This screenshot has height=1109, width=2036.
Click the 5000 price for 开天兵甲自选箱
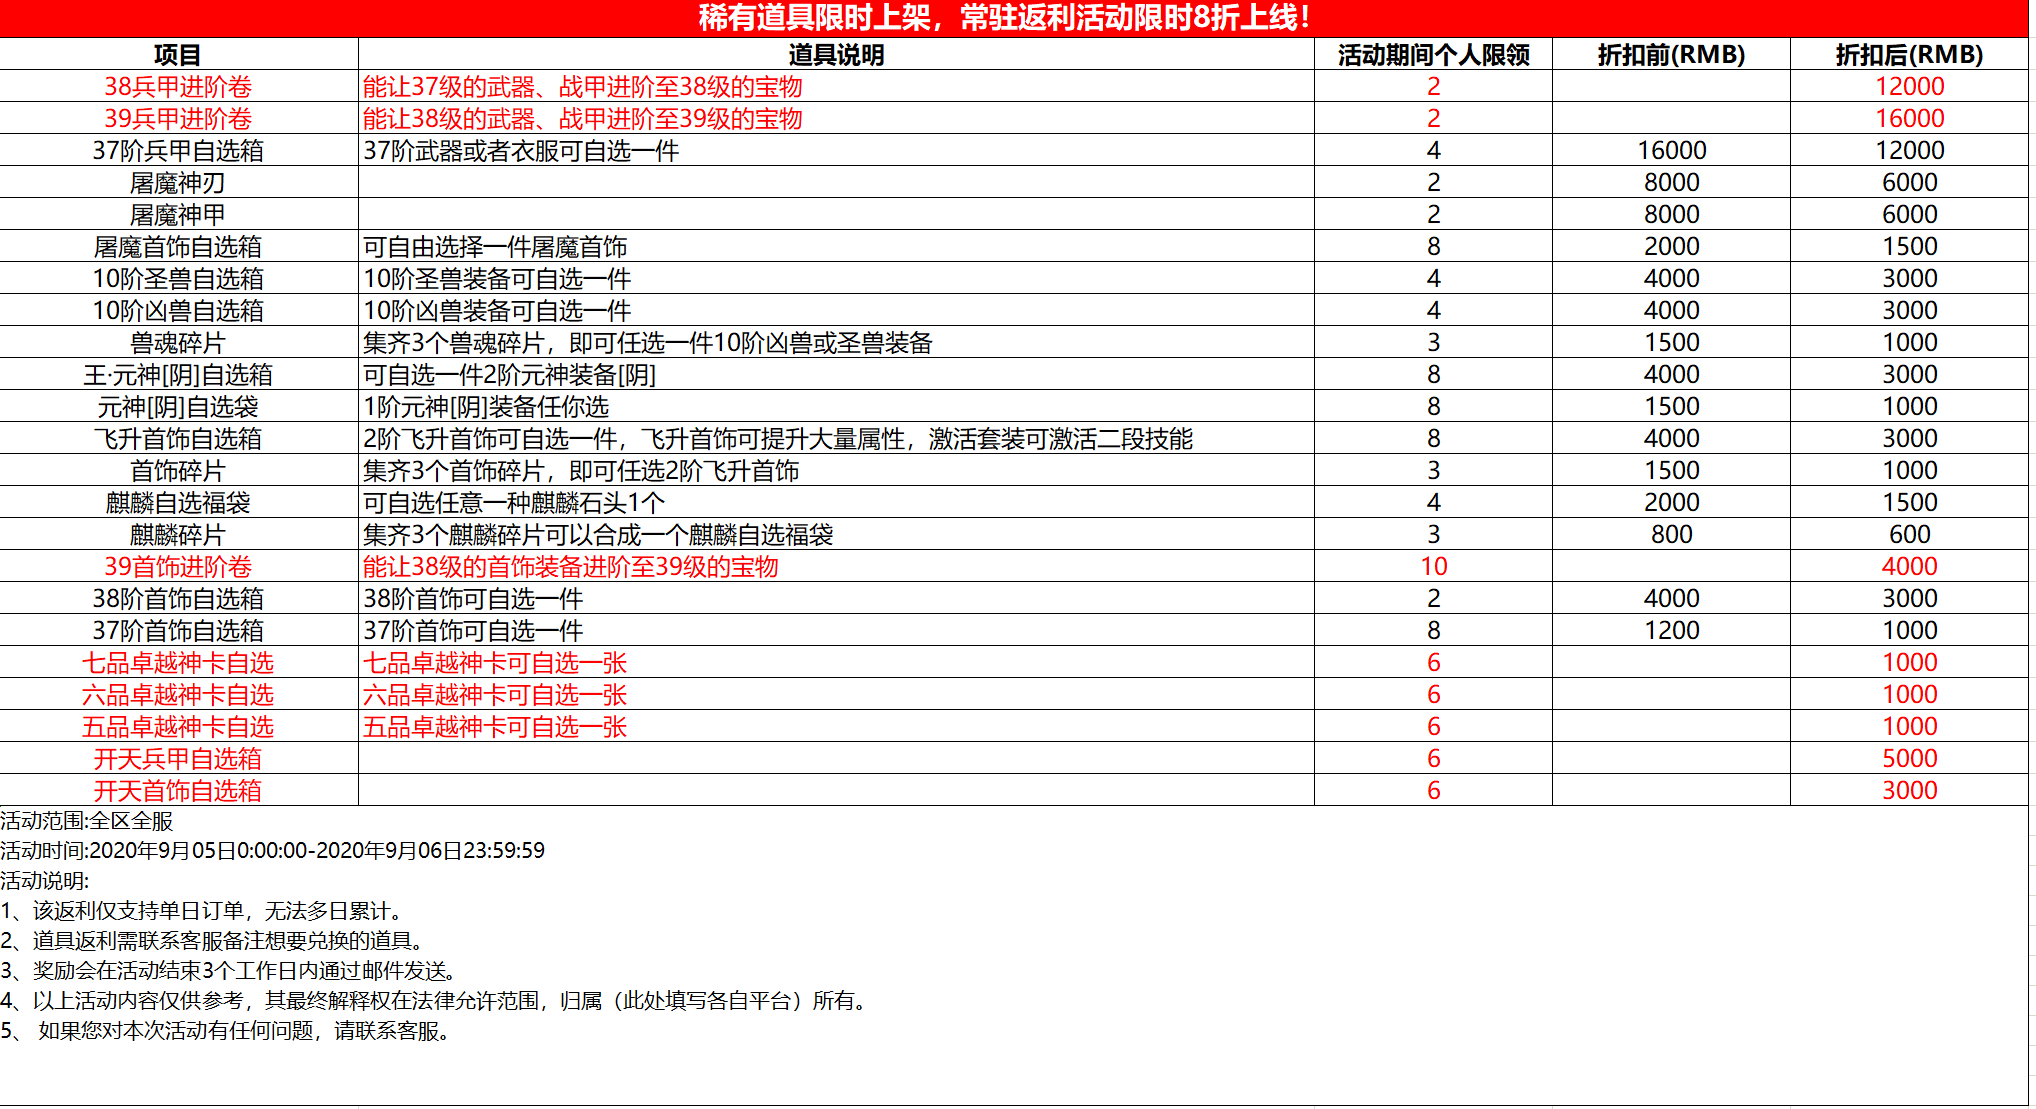[x=1909, y=758]
